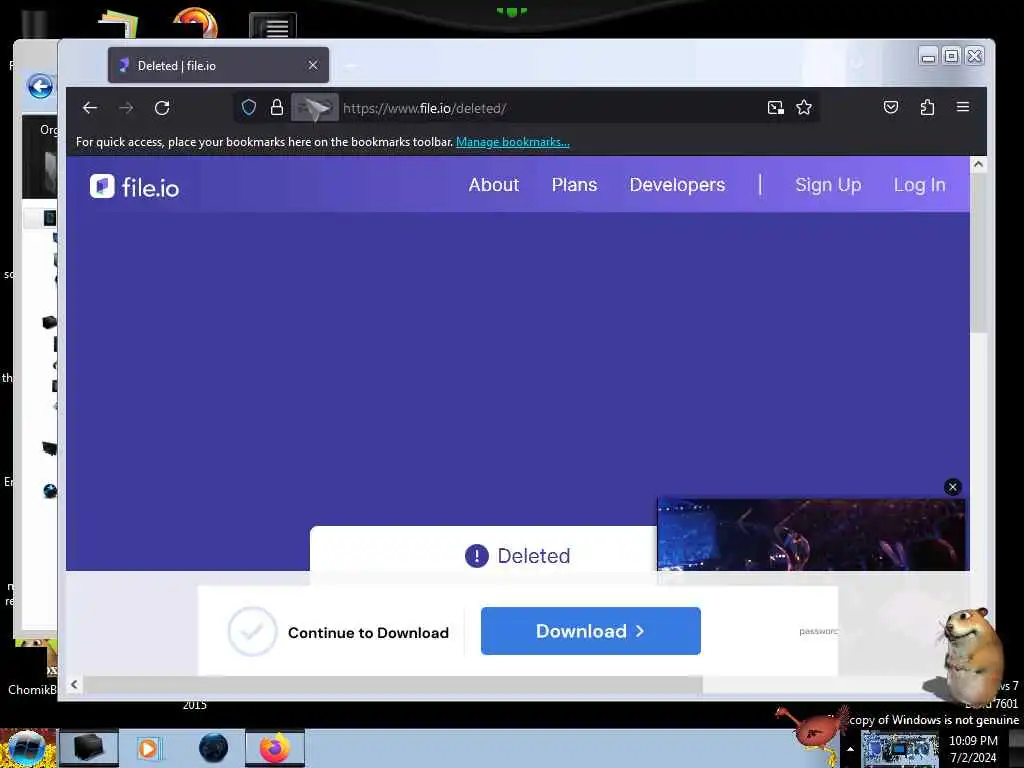Viewport: 1024px width, 768px height.
Task: Open Firefox extensions puzzle icon
Action: [x=927, y=107]
